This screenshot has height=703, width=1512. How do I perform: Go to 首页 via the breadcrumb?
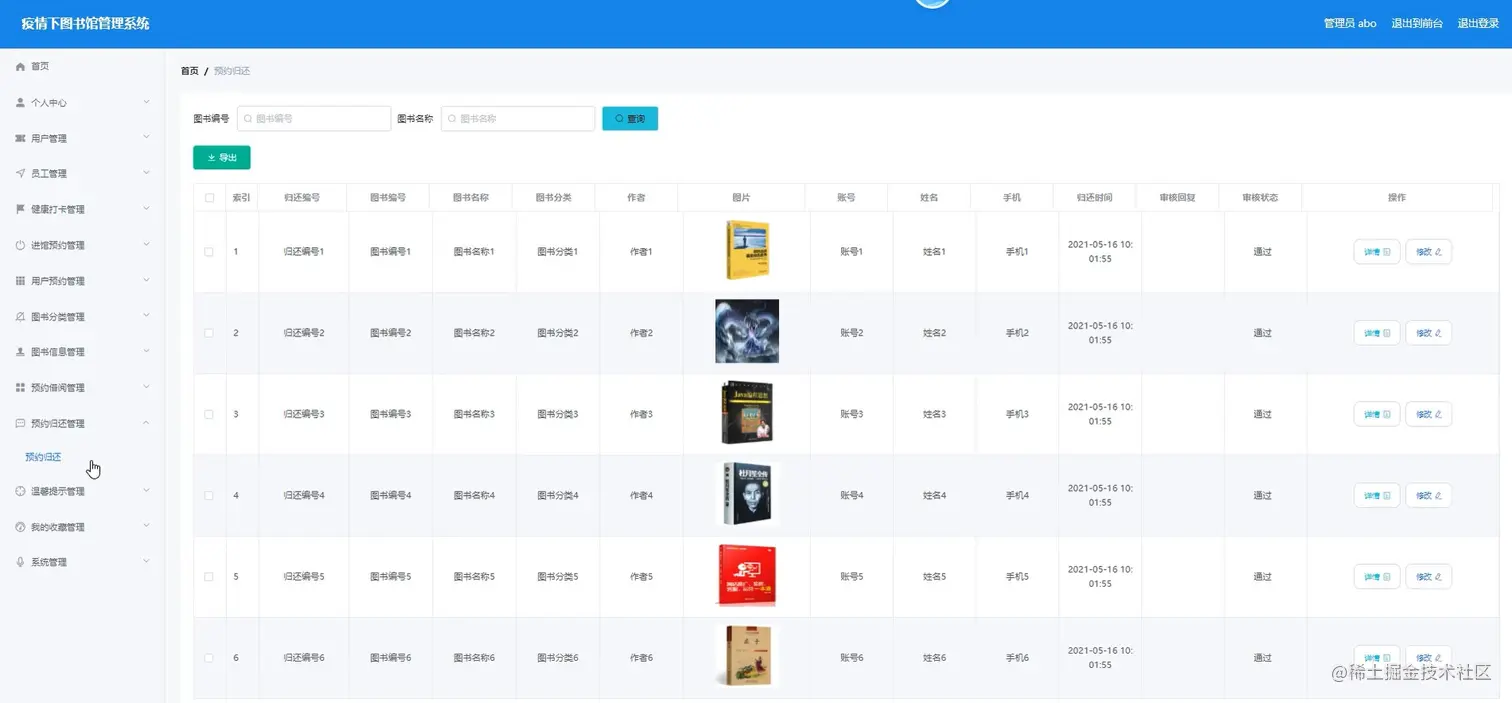tap(189, 71)
